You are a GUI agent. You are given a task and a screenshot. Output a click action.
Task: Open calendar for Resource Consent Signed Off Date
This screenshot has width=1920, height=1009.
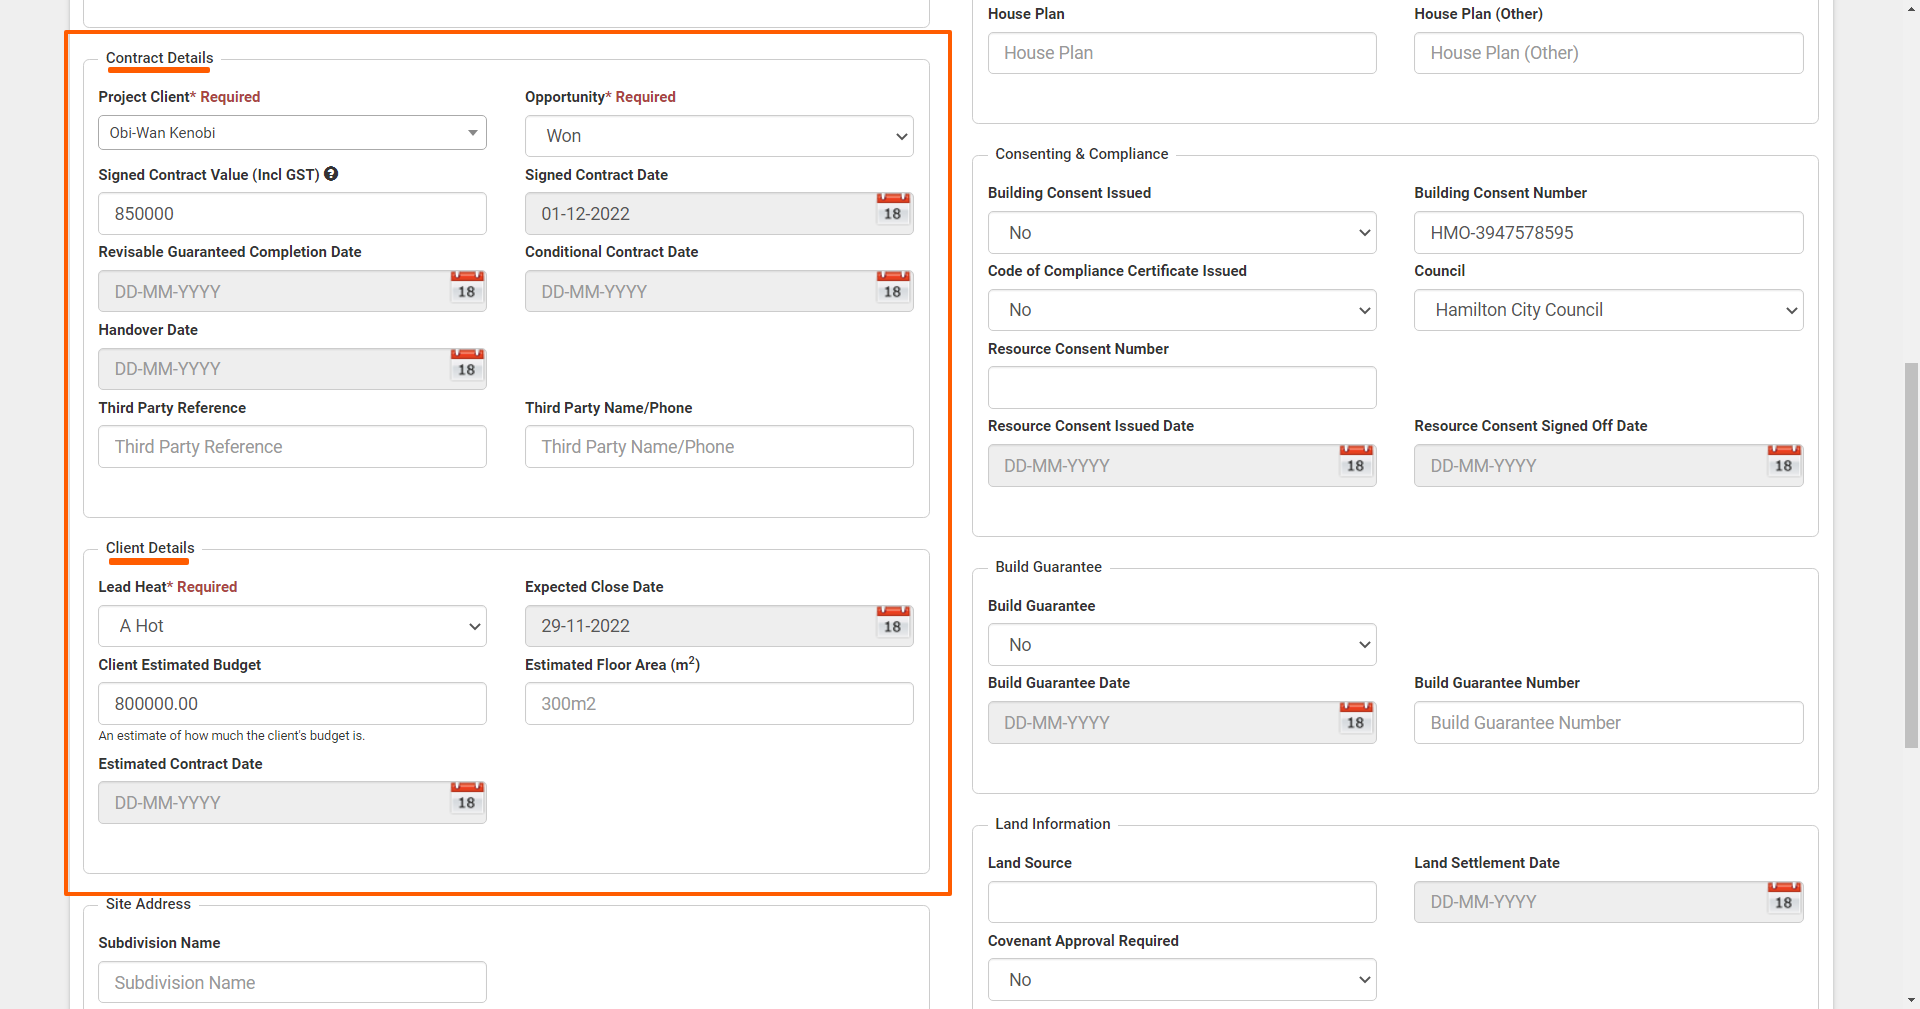(1782, 463)
